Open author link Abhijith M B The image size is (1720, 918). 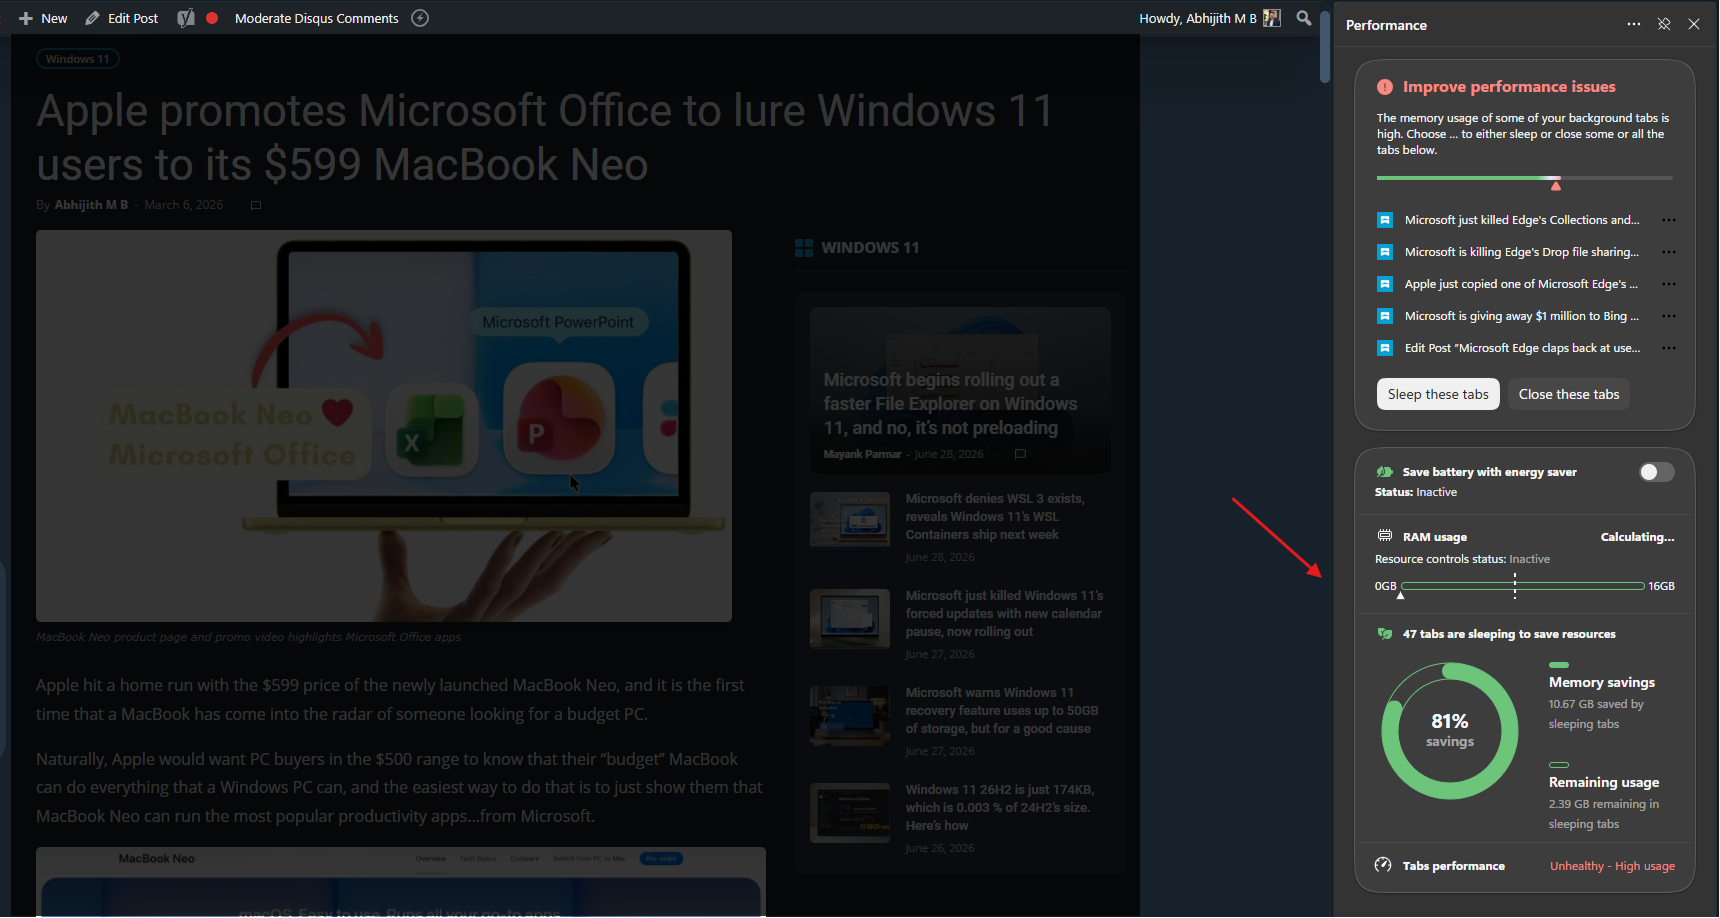tap(91, 205)
